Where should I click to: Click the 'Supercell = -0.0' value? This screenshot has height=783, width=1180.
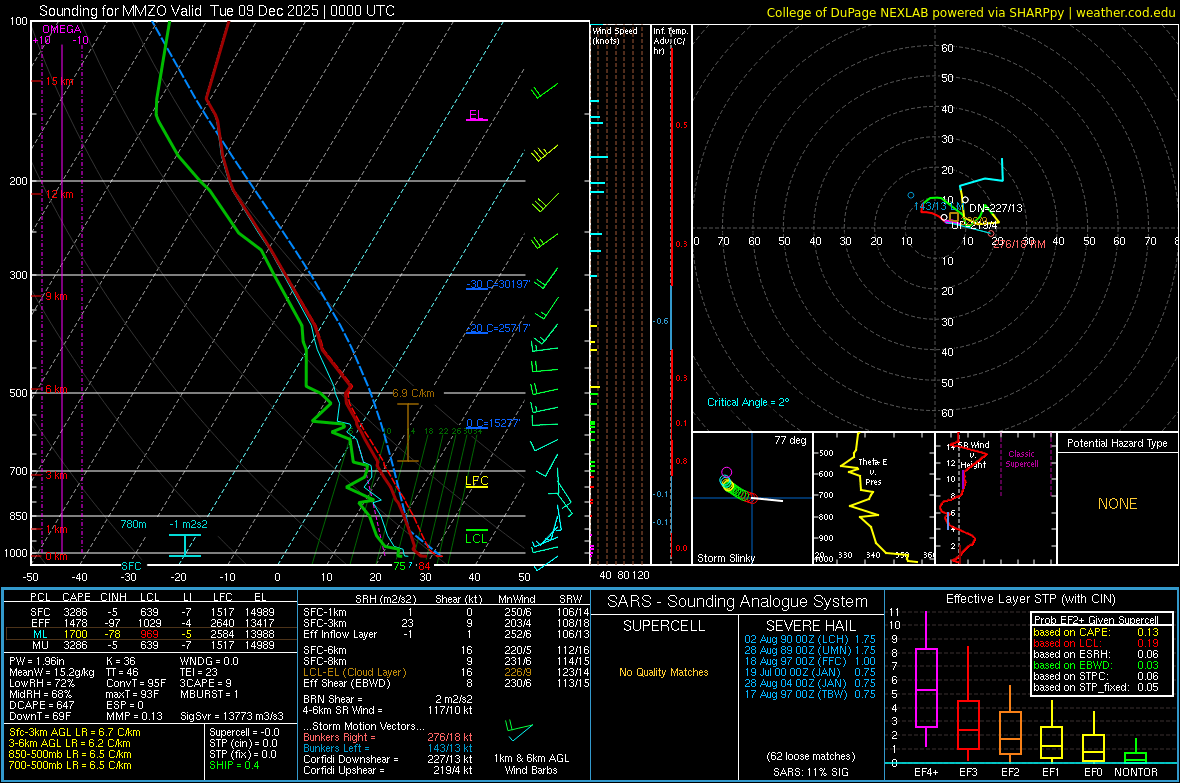coord(244,732)
